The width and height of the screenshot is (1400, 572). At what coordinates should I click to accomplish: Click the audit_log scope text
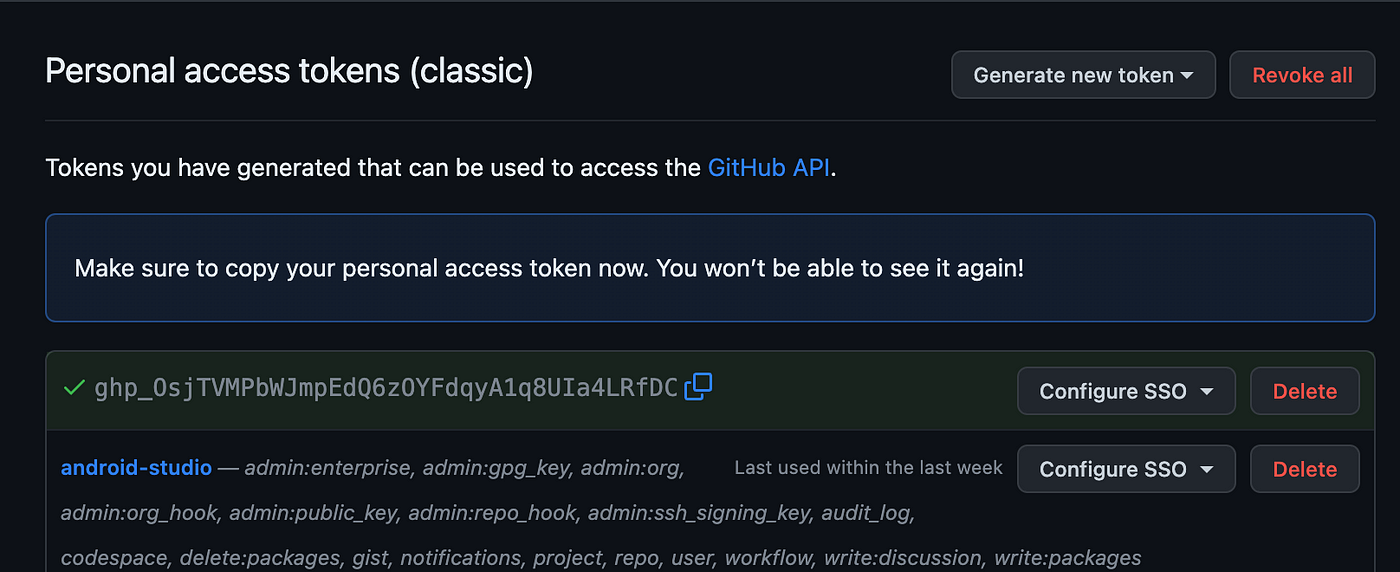[866, 513]
